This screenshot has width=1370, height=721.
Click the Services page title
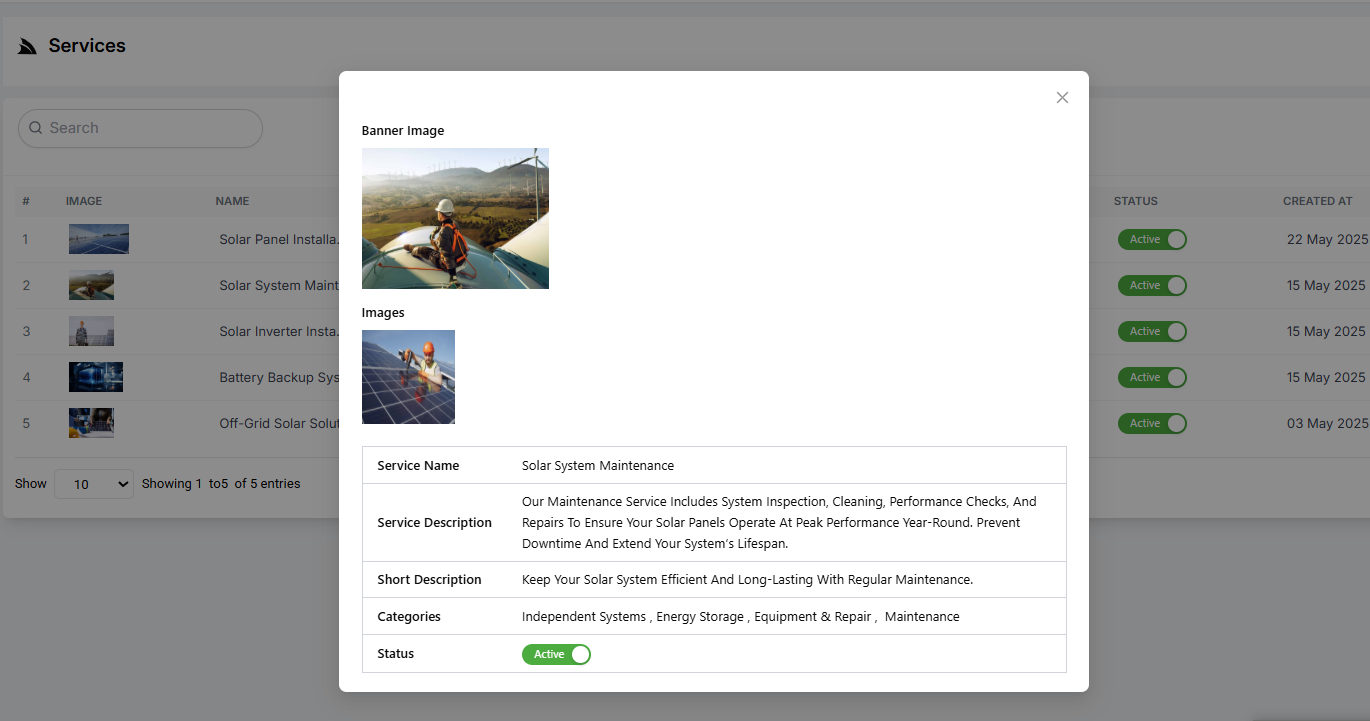(87, 46)
